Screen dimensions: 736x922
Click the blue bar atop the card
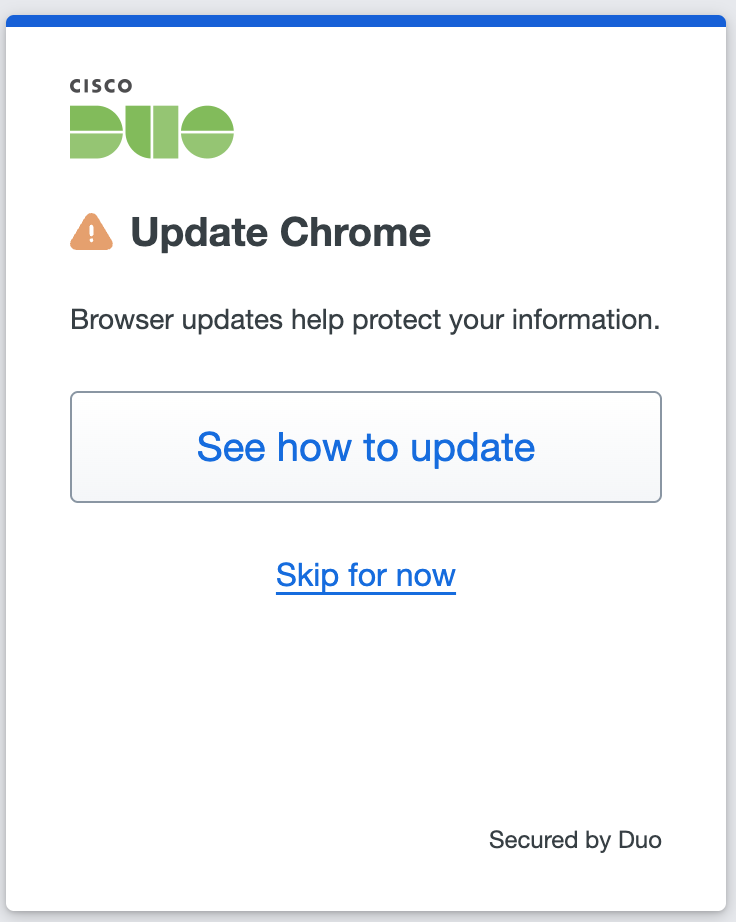(x=366, y=21)
